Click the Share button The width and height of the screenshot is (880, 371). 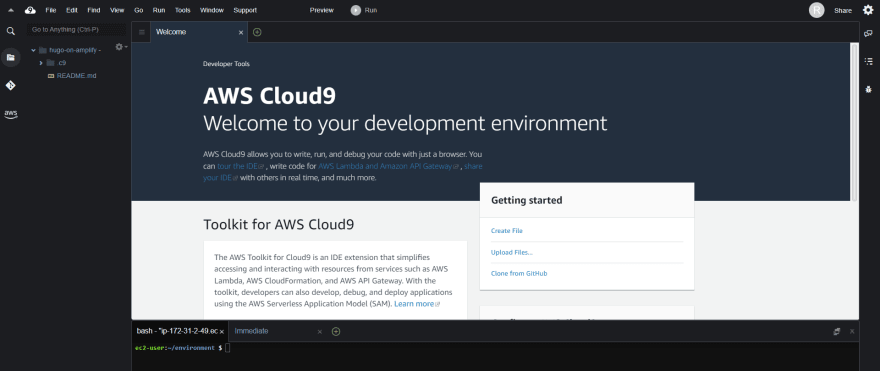tap(842, 10)
